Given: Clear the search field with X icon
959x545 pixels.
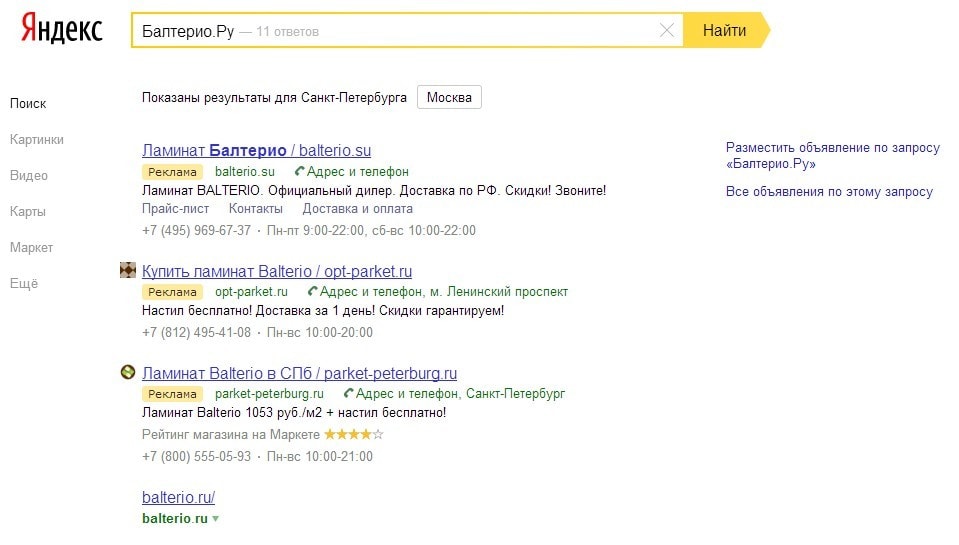Looking at the screenshot, I should point(667,31).
